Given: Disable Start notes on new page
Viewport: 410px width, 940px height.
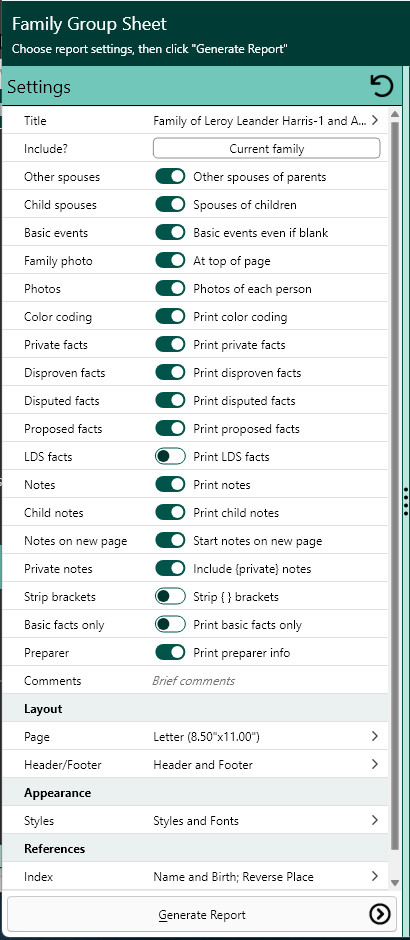Looking at the screenshot, I should pos(170,541).
